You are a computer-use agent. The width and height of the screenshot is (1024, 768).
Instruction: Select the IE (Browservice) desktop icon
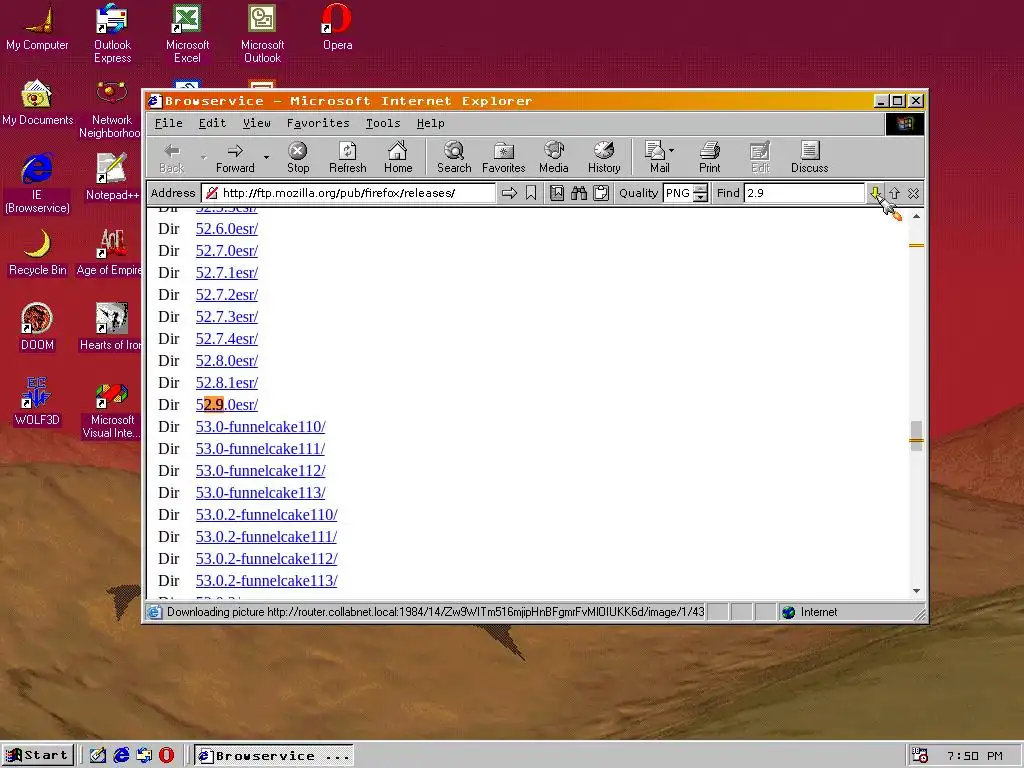click(37, 184)
